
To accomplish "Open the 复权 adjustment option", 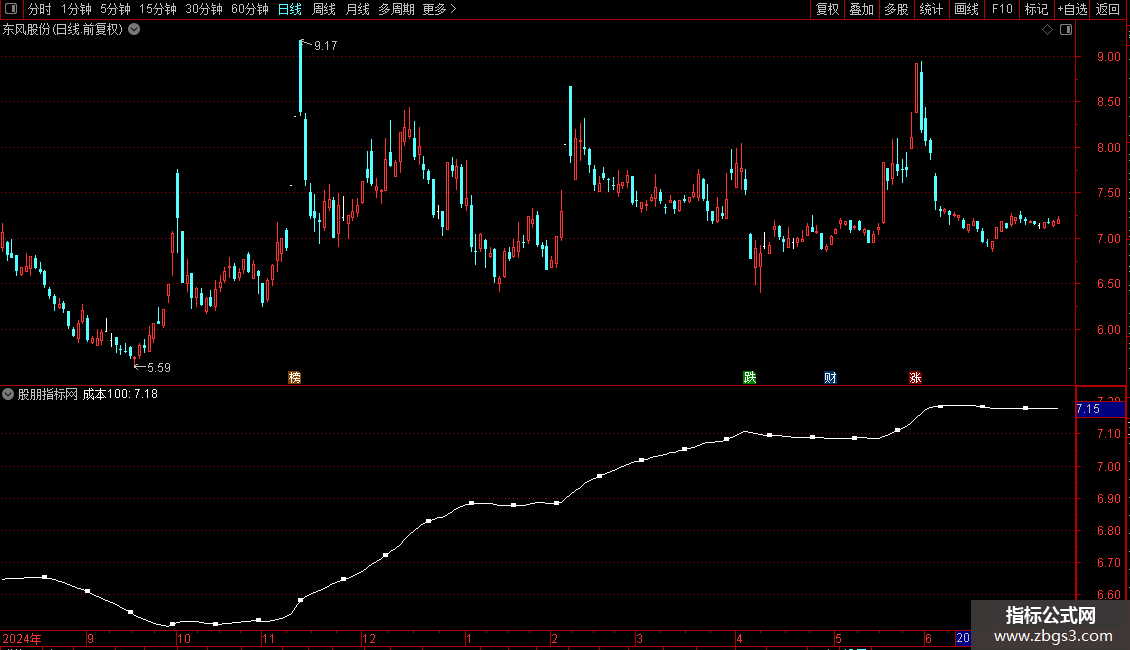I will point(827,9).
